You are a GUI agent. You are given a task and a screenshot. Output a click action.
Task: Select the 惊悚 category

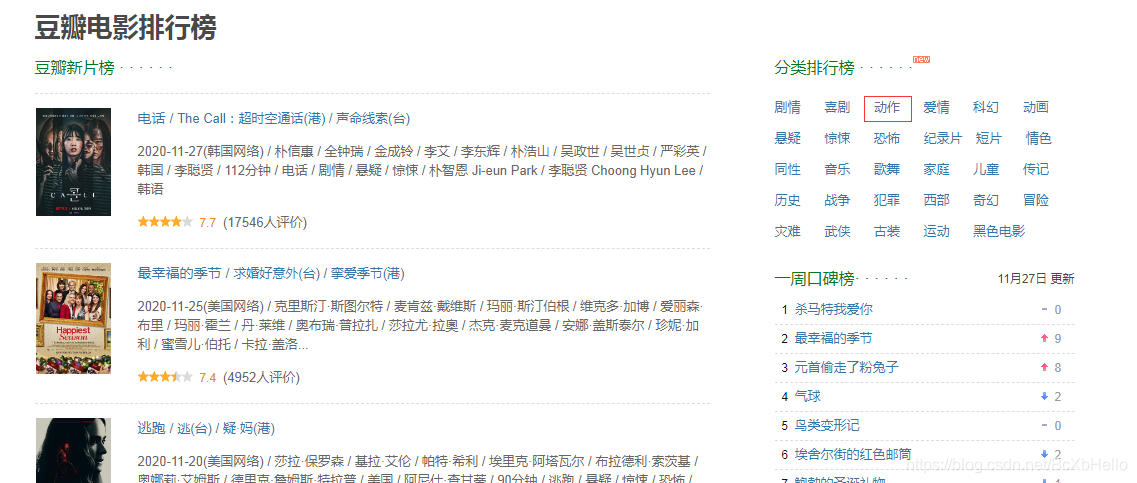(x=837, y=138)
